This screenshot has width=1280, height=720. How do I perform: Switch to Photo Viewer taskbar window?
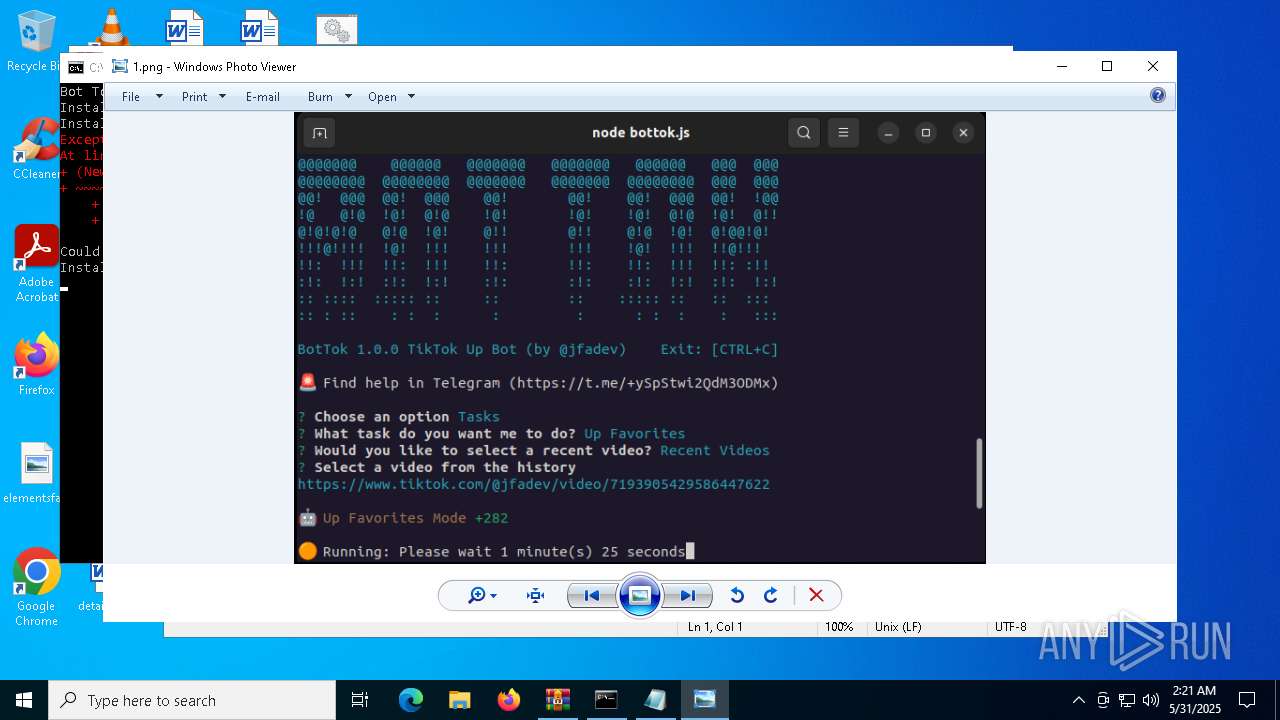pyautogui.click(x=704, y=700)
